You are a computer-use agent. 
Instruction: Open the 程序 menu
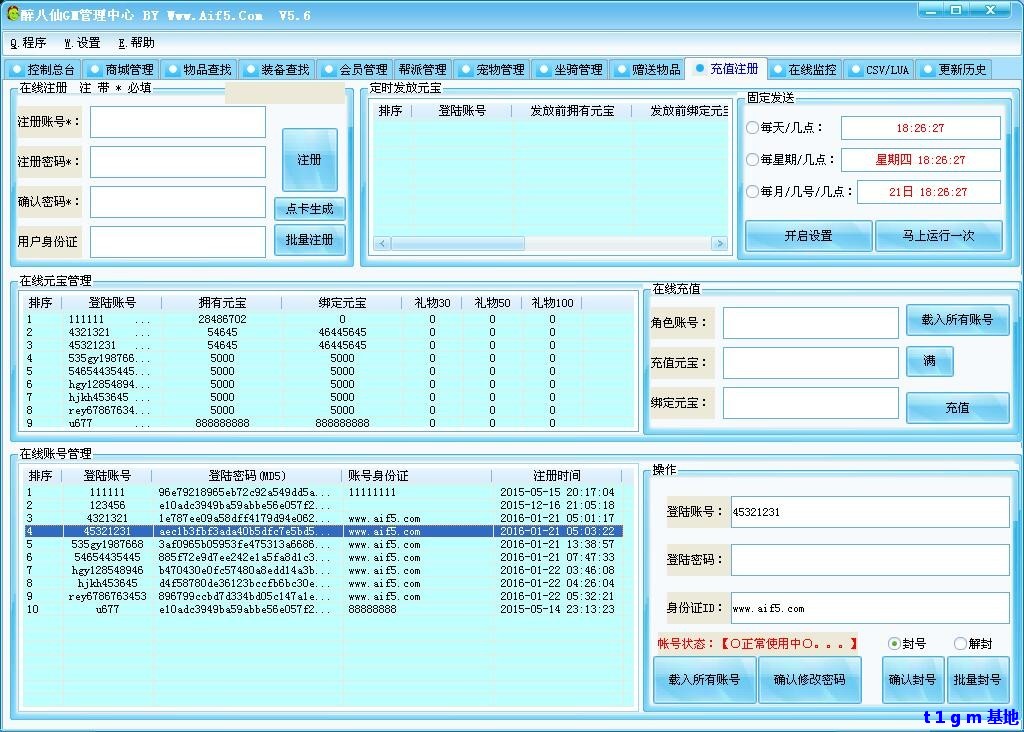28,43
